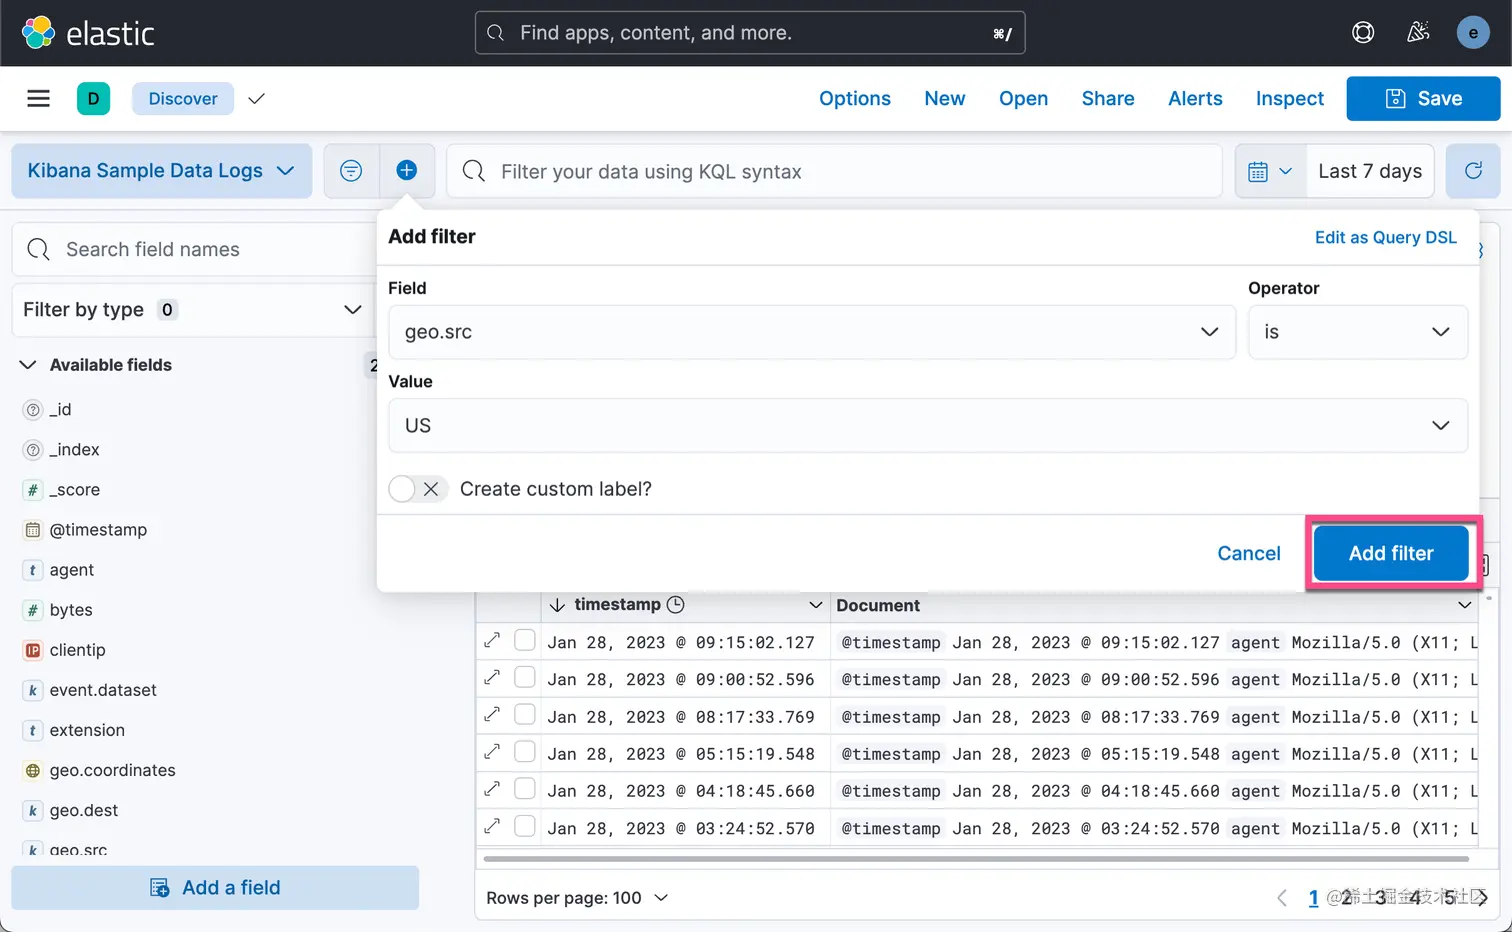
Task: Collapse the Available fields section
Action: tap(28, 365)
